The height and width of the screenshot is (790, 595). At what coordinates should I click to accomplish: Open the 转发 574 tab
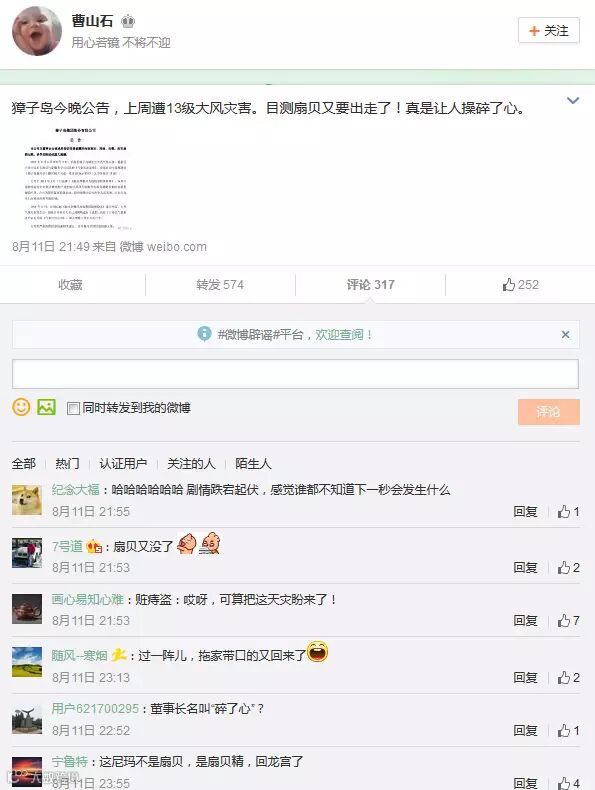point(220,285)
